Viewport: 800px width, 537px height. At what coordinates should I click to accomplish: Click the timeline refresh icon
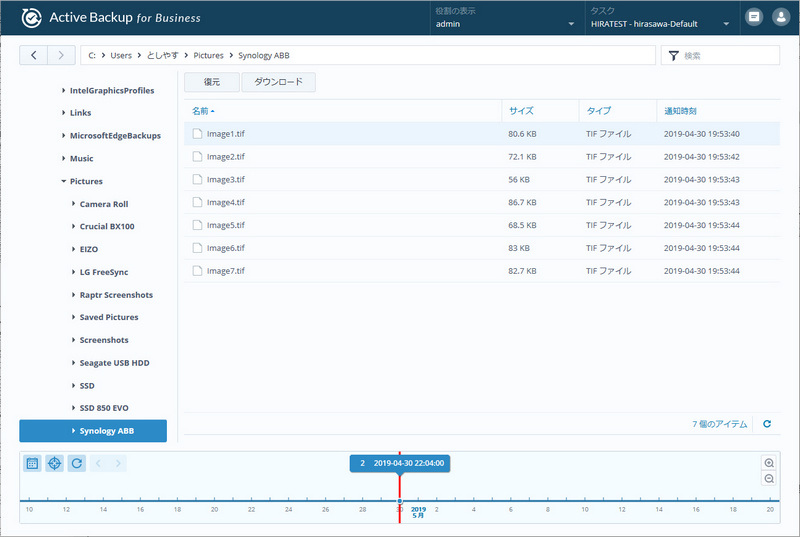pyautogui.click(x=77, y=464)
